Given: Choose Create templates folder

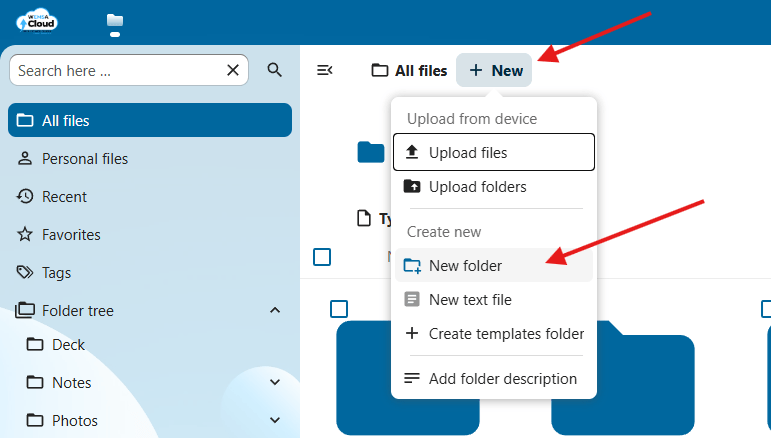Looking at the screenshot, I should click(494, 334).
